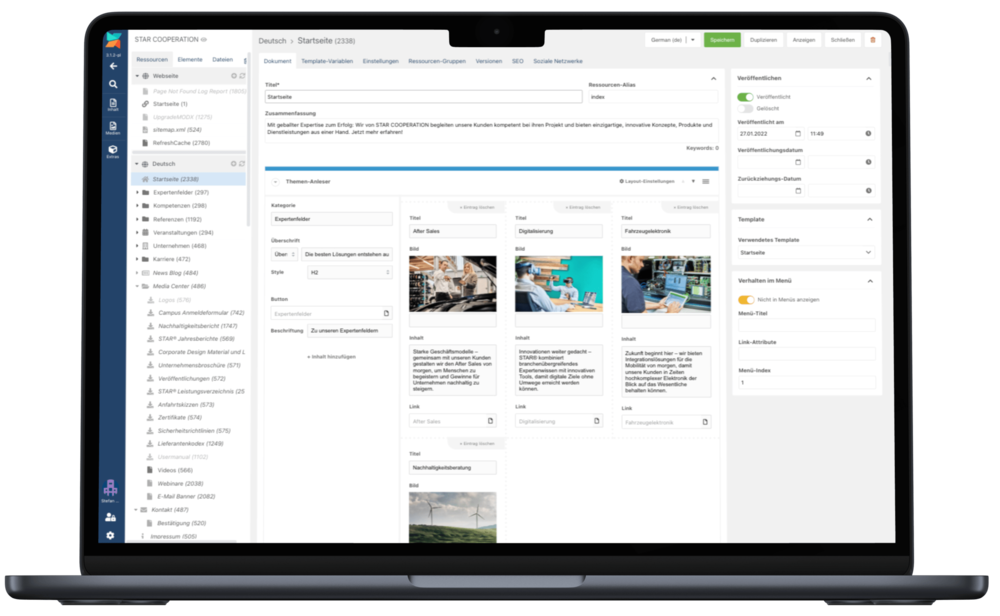1000x616 pixels.
Task: Open the Verwendetes Template dropdown
Action: tap(805, 254)
